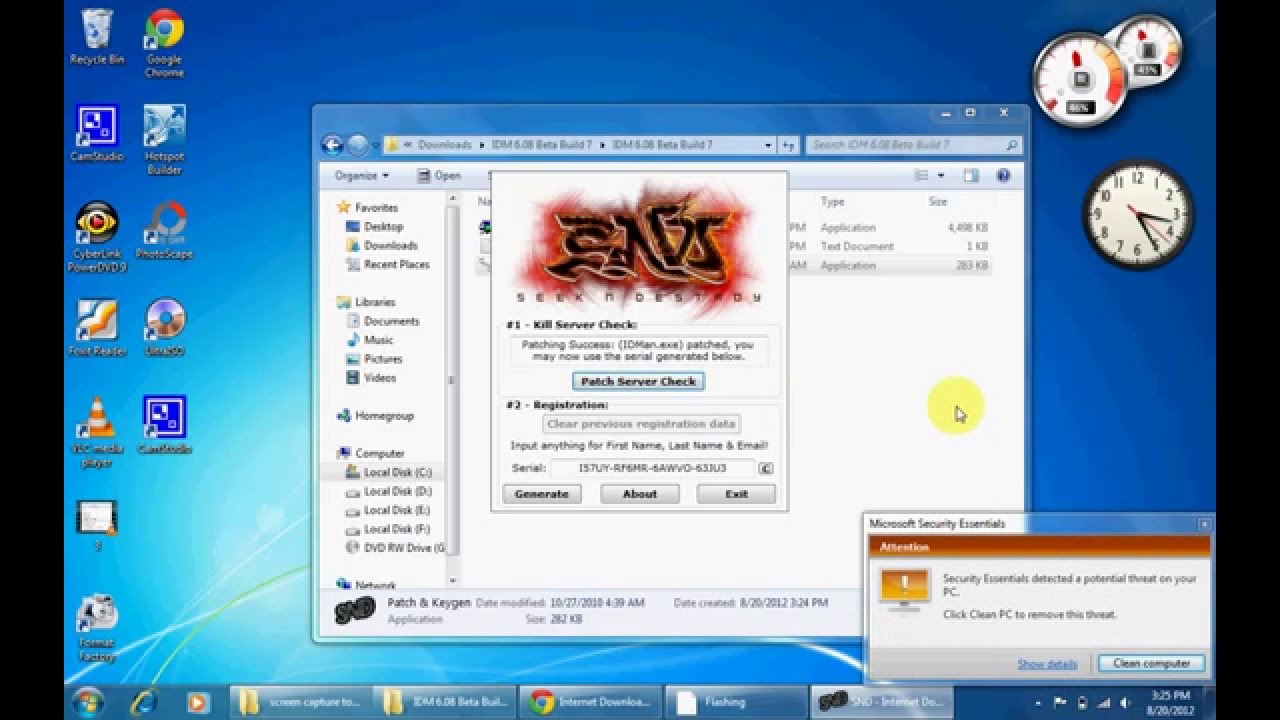Image resolution: width=1280 pixels, height=720 pixels.
Task: Switch to screen capture taskbar folder window
Action: 300,702
